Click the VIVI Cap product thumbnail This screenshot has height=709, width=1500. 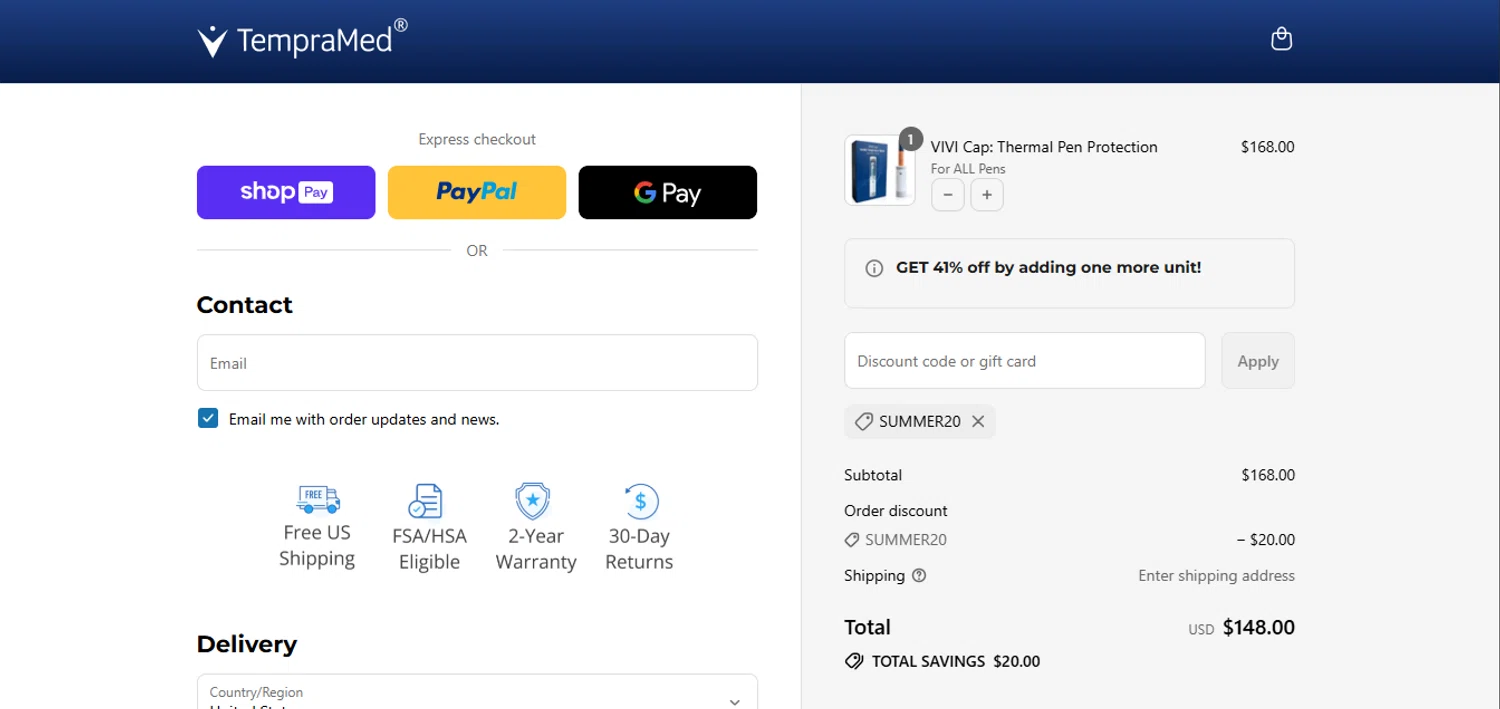point(880,170)
